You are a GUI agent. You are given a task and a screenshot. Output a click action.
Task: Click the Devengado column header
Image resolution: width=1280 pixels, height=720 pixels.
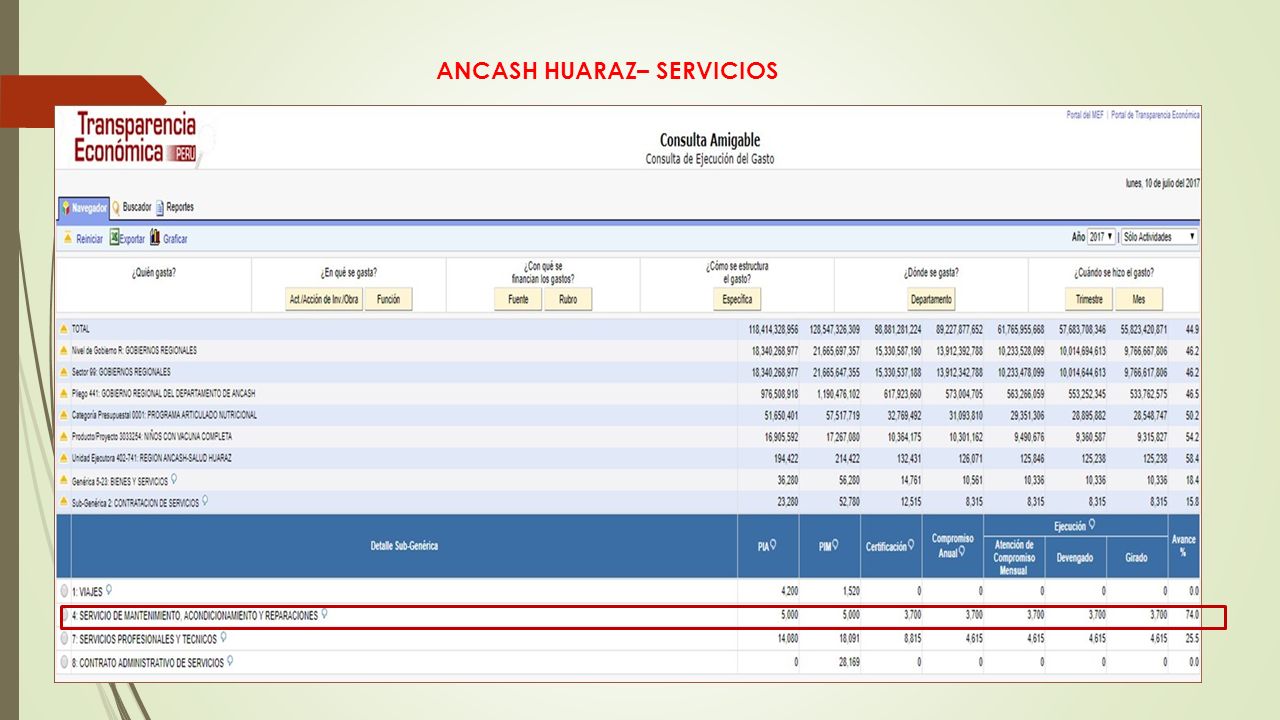pos(1074,558)
